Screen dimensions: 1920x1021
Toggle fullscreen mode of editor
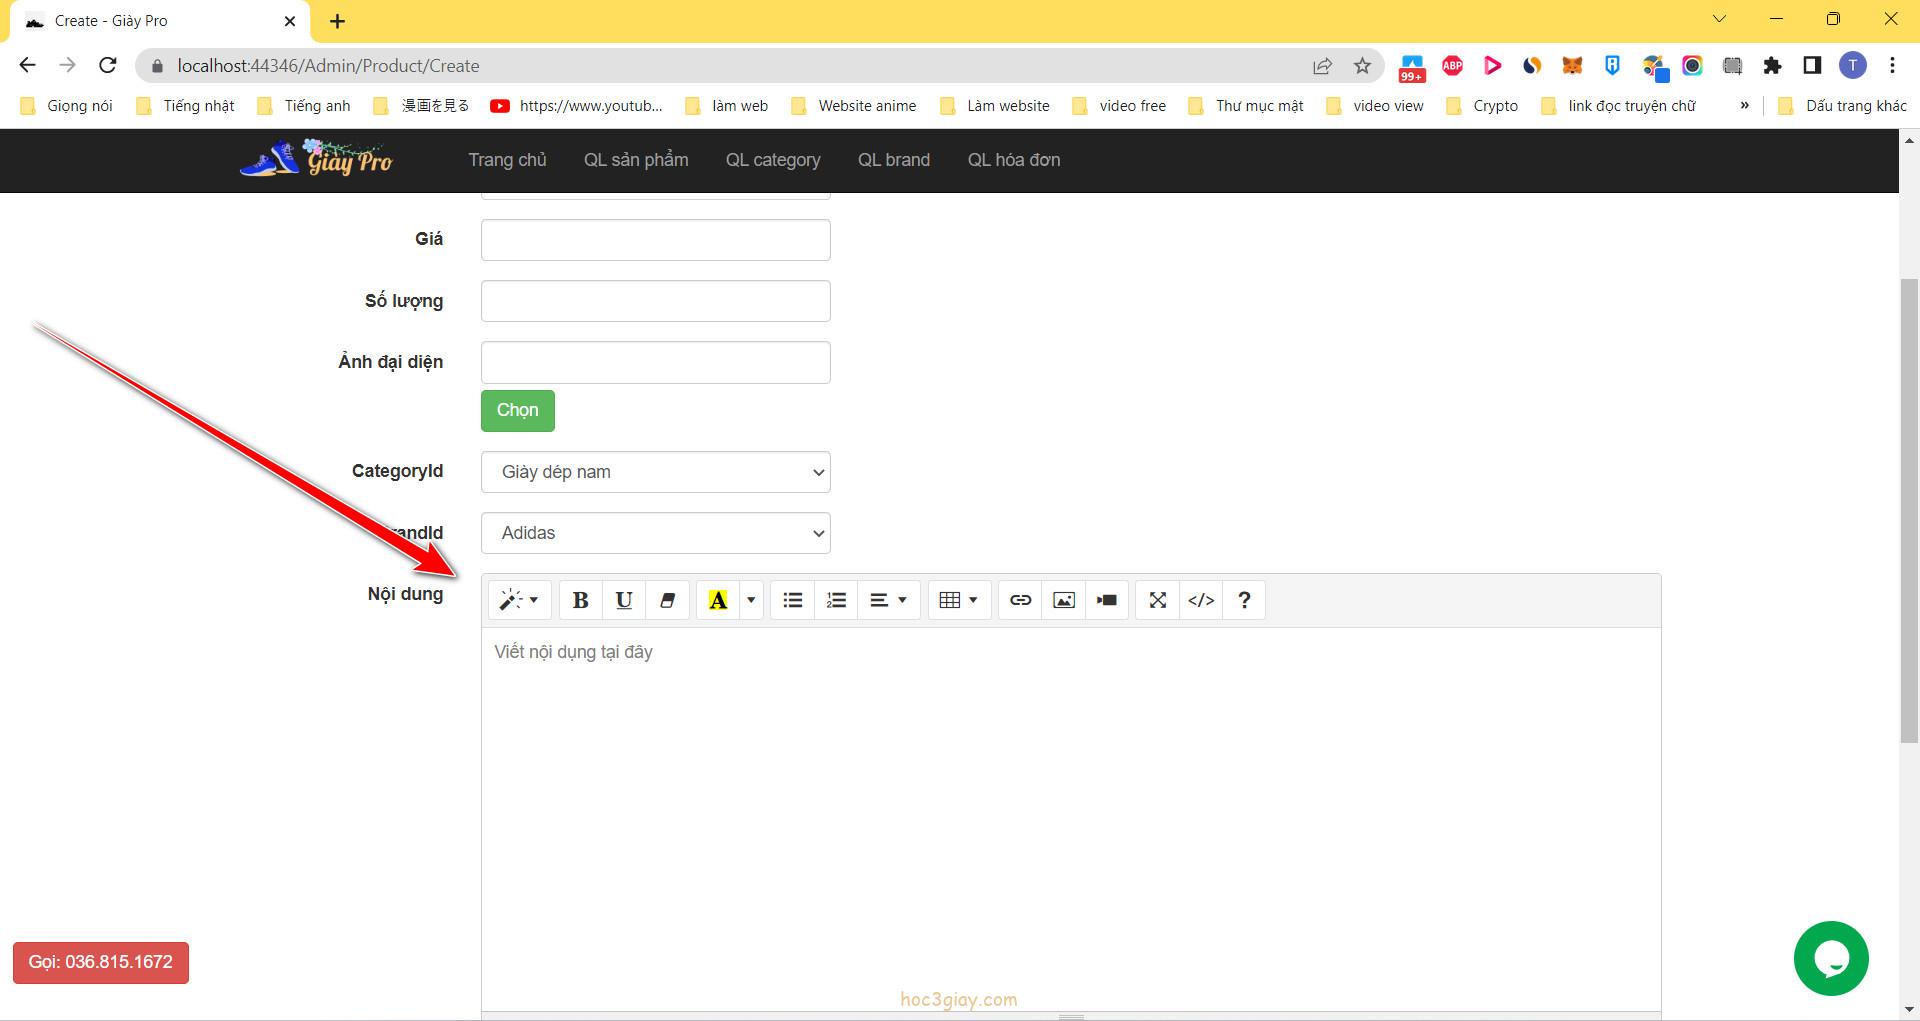click(1158, 600)
